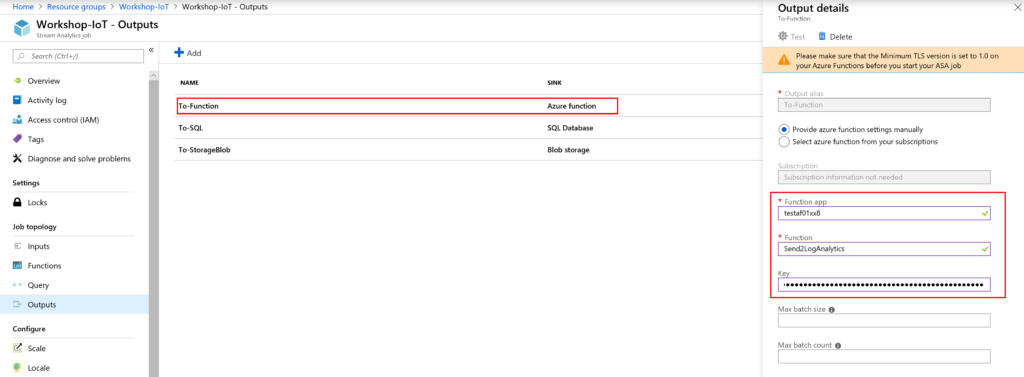Click the search magnifier icon in sidebar

(22, 57)
